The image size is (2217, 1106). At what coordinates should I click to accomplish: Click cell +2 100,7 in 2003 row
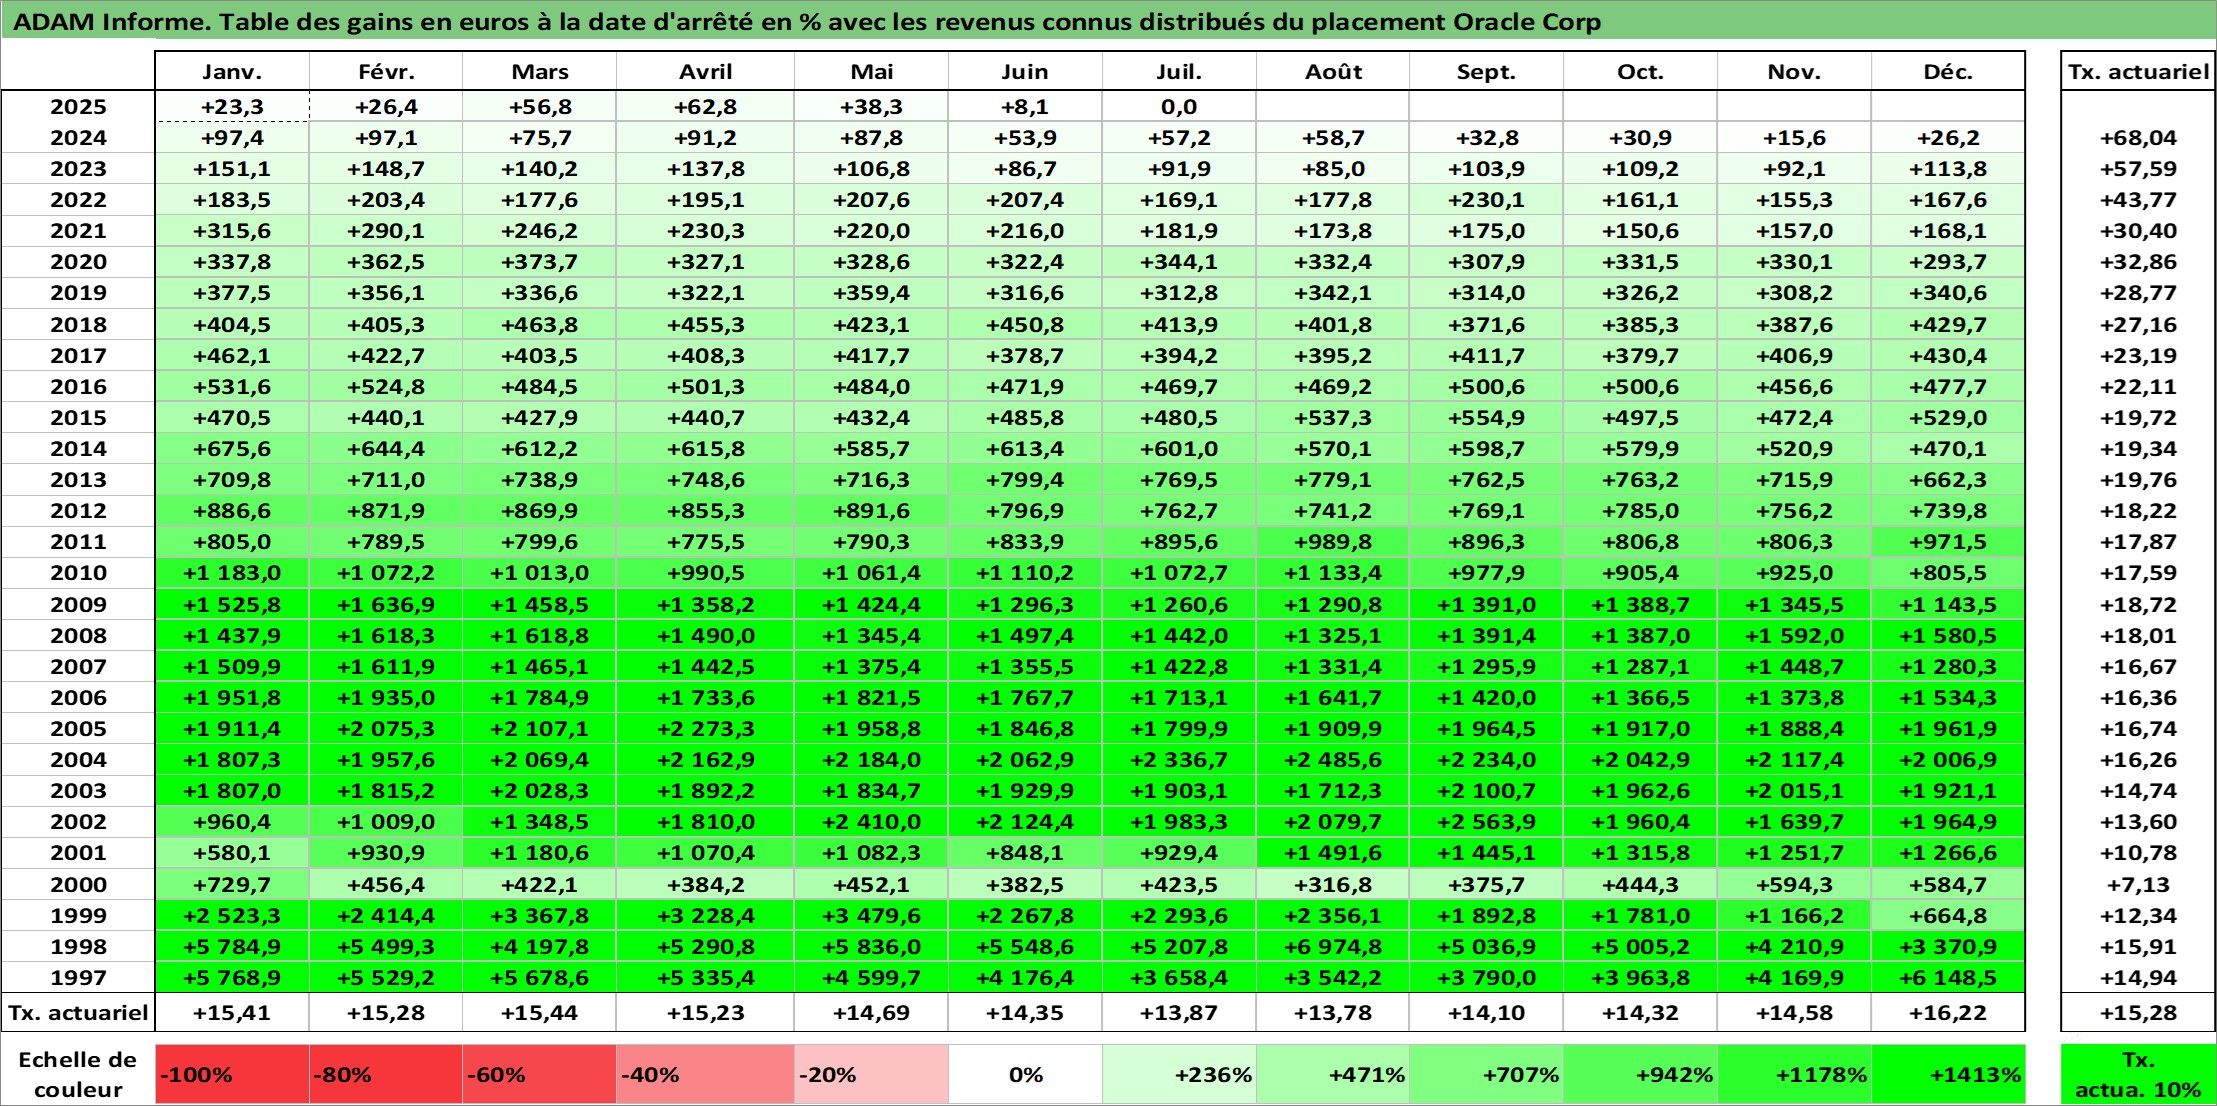coord(1486,791)
